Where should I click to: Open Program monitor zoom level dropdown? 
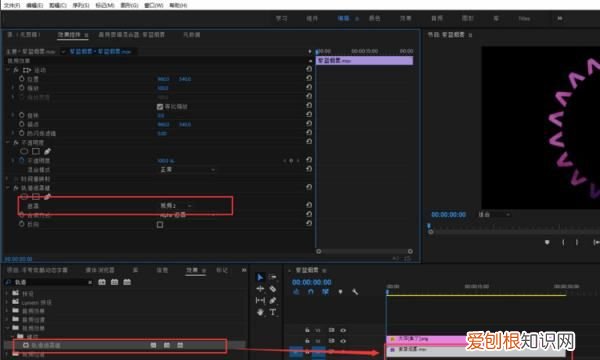point(494,215)
